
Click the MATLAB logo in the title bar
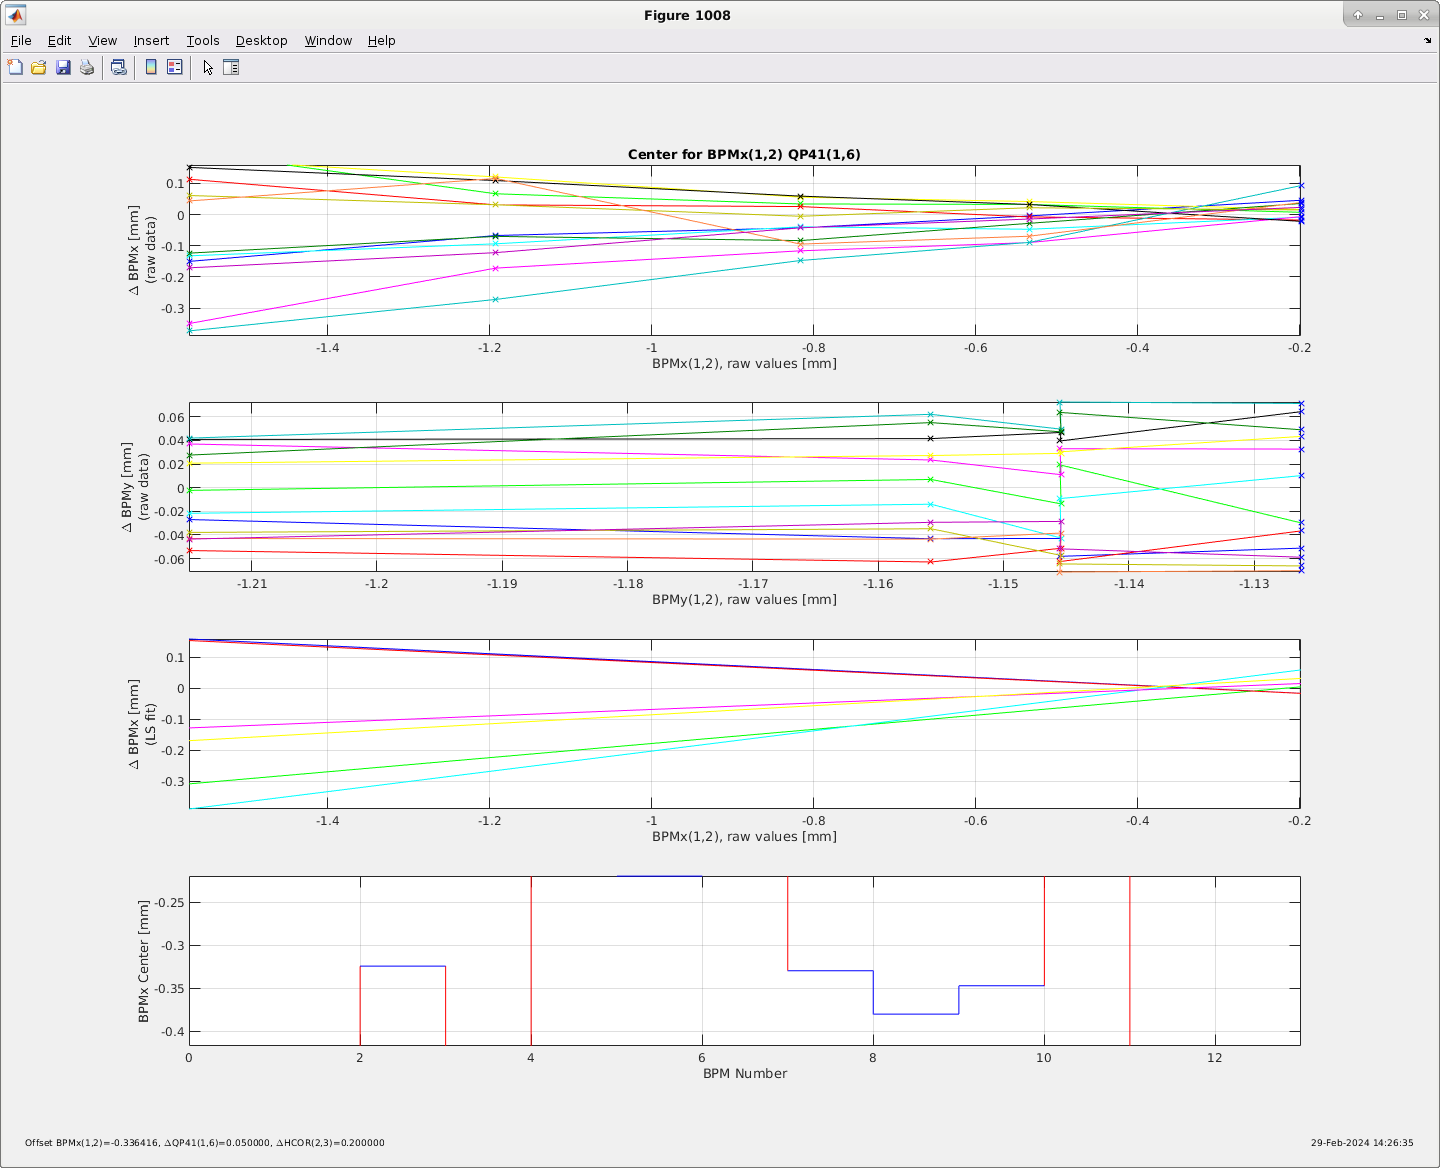pos(16,15)
